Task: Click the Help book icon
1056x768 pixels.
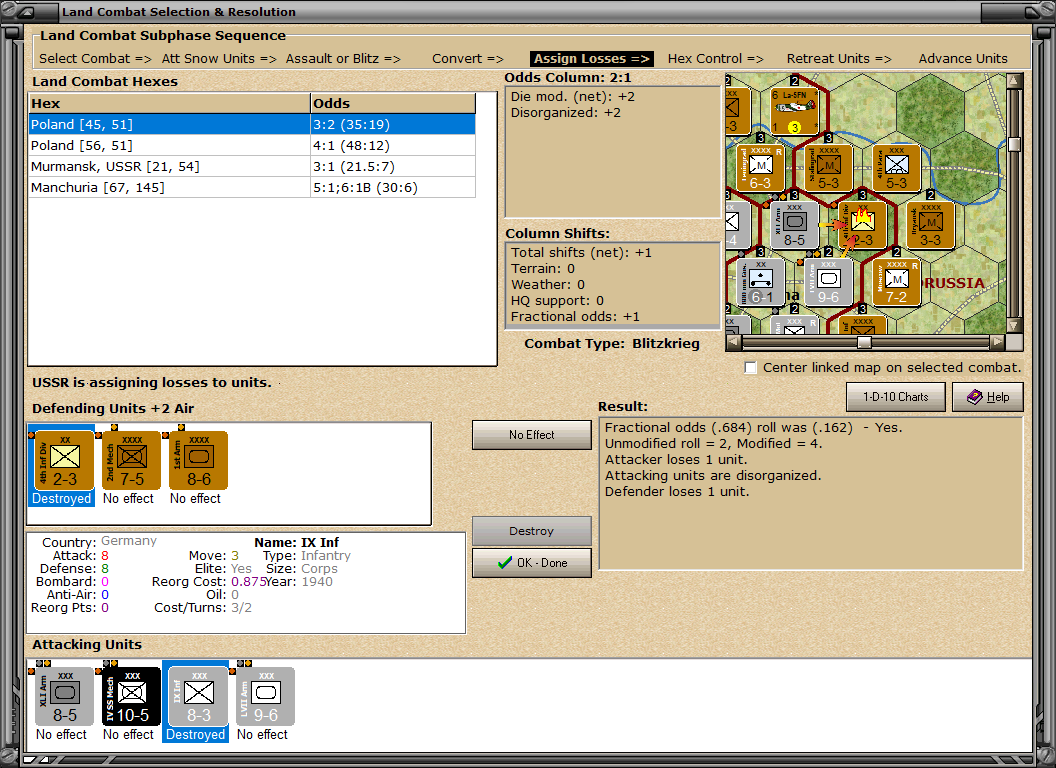Action: tap(975, 397)
